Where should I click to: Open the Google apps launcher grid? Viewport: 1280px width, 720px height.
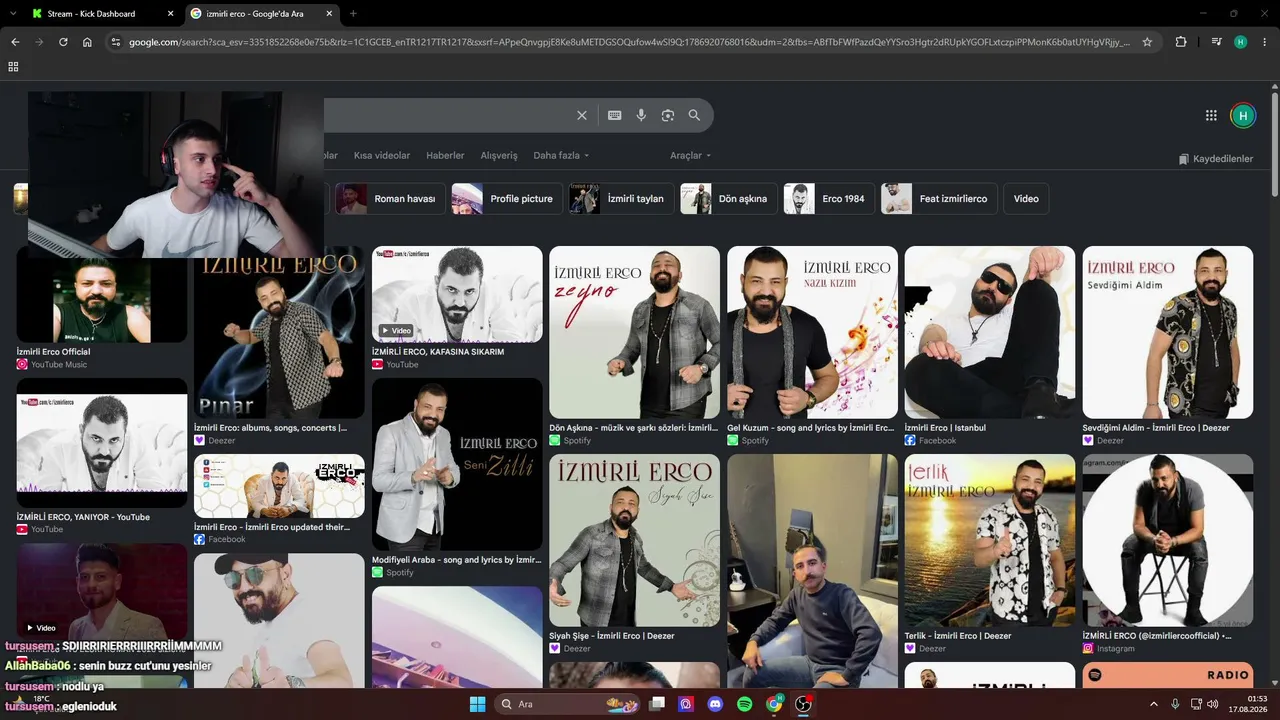pos(1211,115)
